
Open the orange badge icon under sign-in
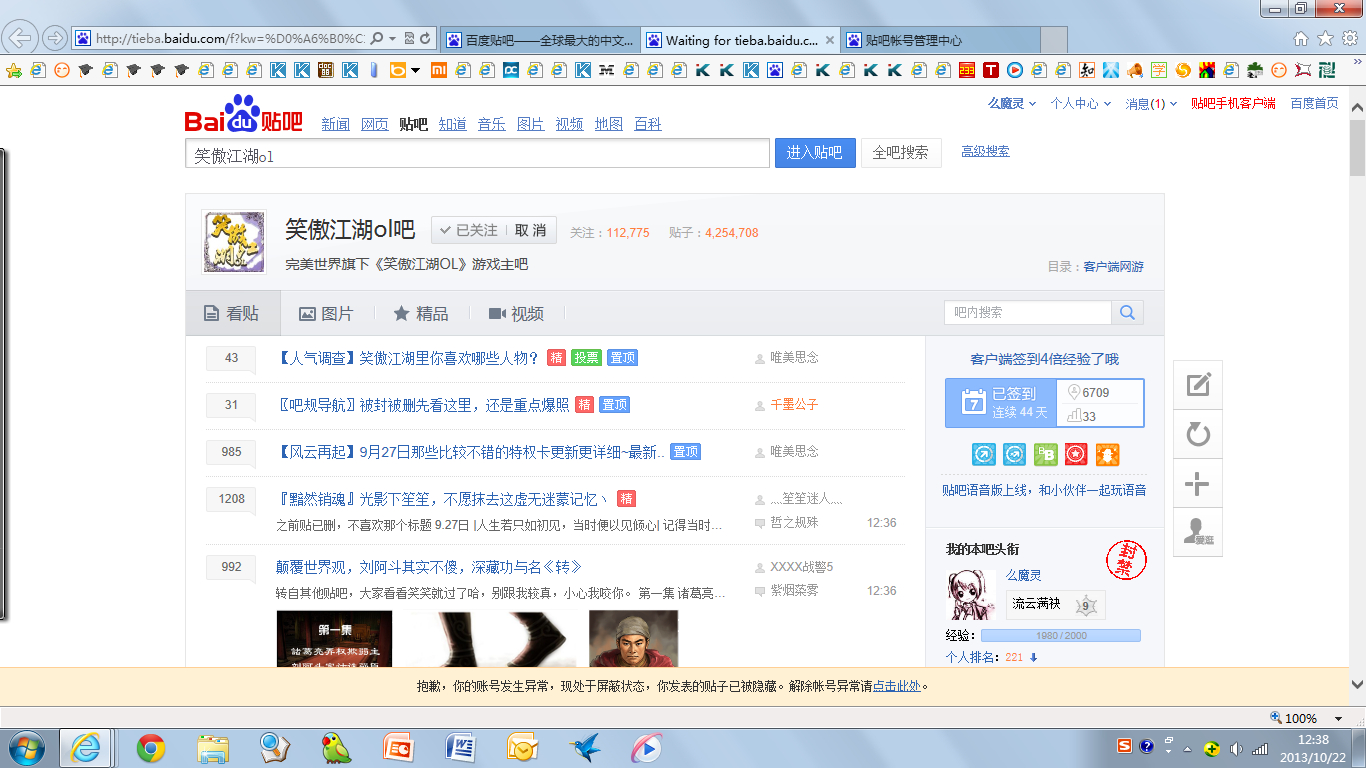(1107, 455)
